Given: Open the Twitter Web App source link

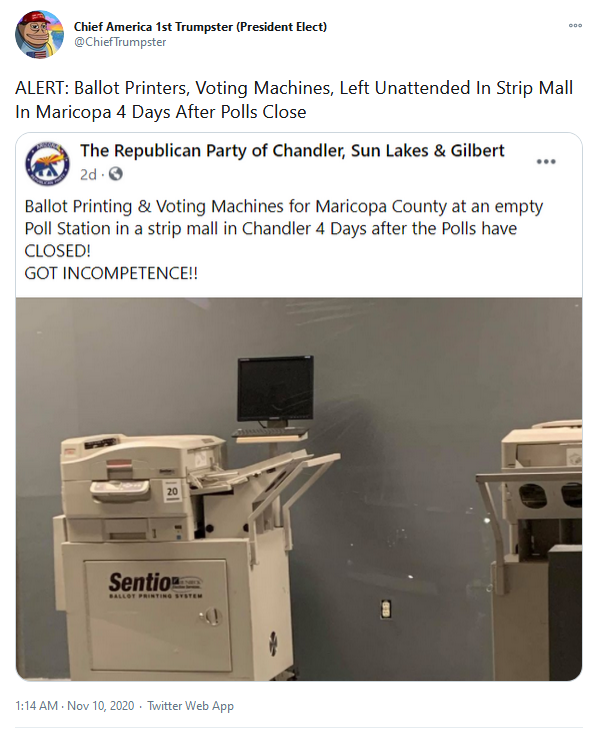Looking at the screenshot, I should click(190, 706).
